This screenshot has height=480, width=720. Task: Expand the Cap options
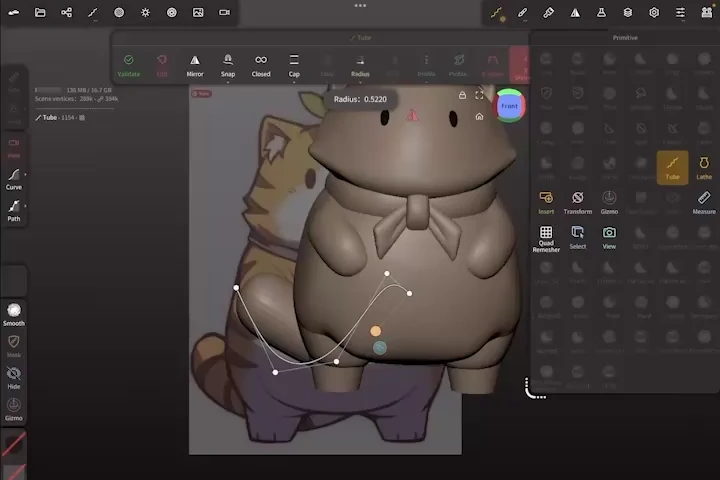click(x=294, y=66)
